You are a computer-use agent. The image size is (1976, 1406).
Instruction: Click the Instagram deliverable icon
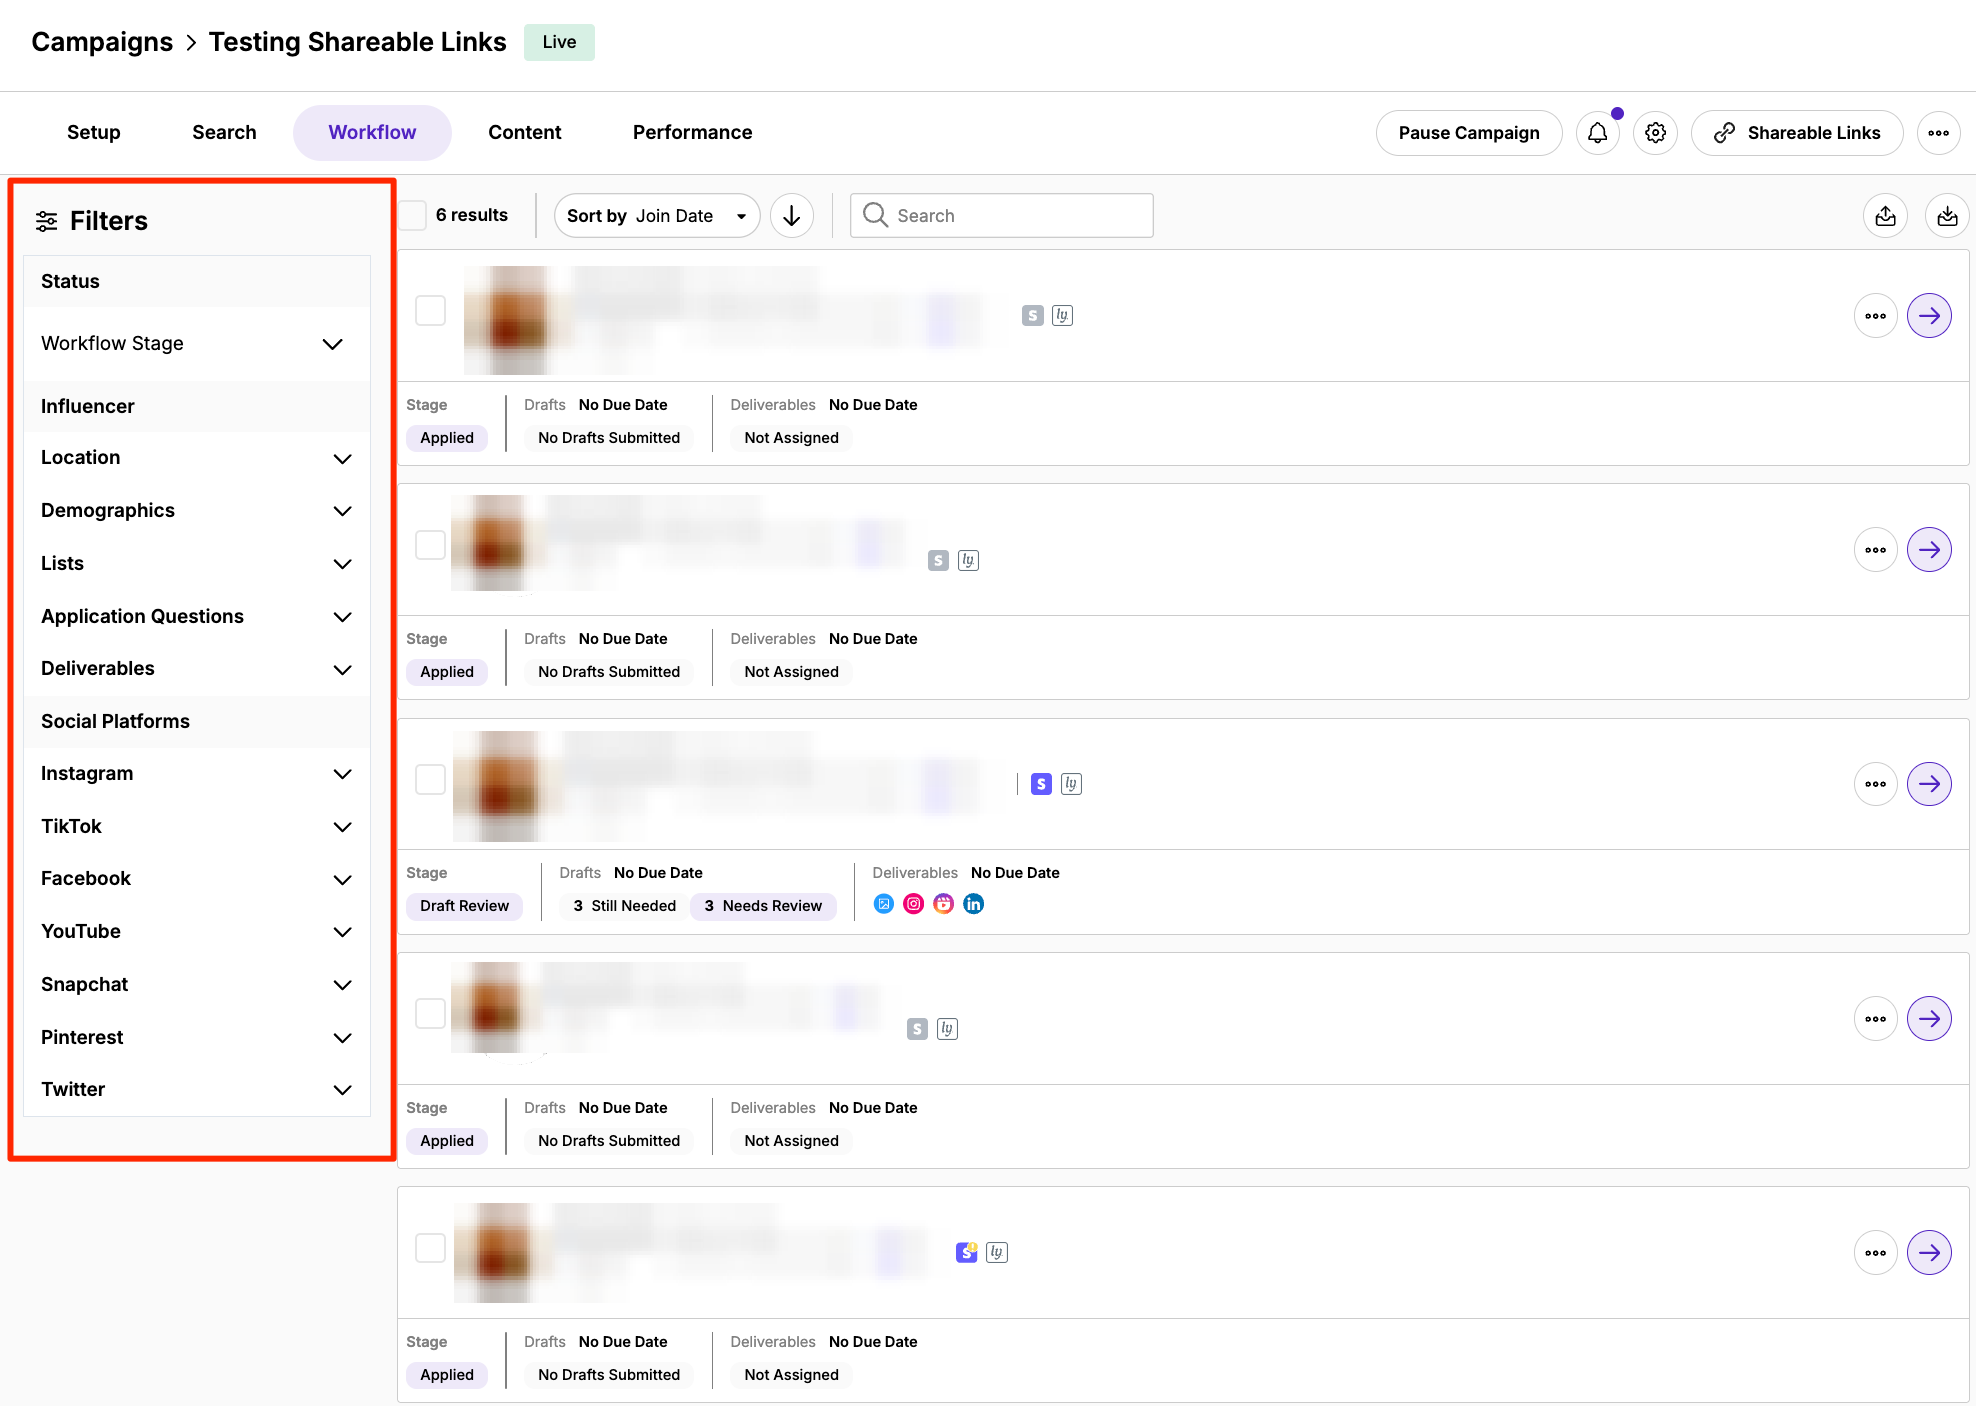tap(913, 904)
